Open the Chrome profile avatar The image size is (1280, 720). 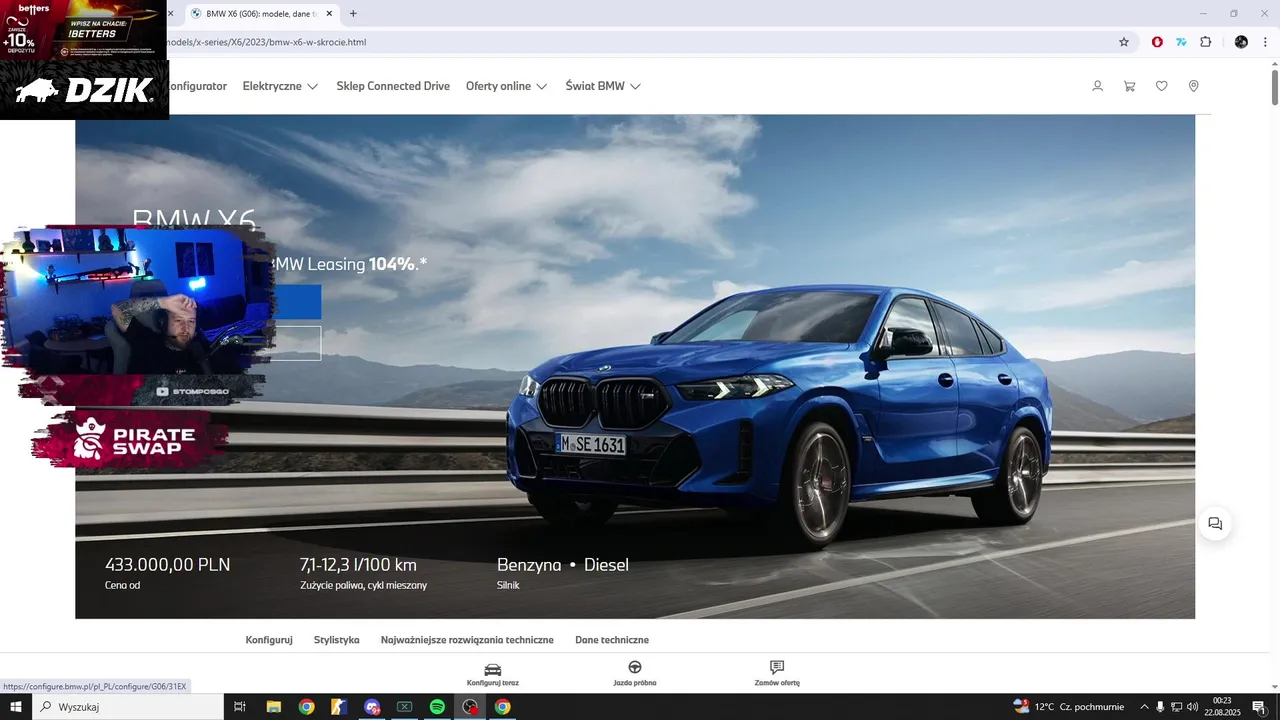pos(1241,42)
